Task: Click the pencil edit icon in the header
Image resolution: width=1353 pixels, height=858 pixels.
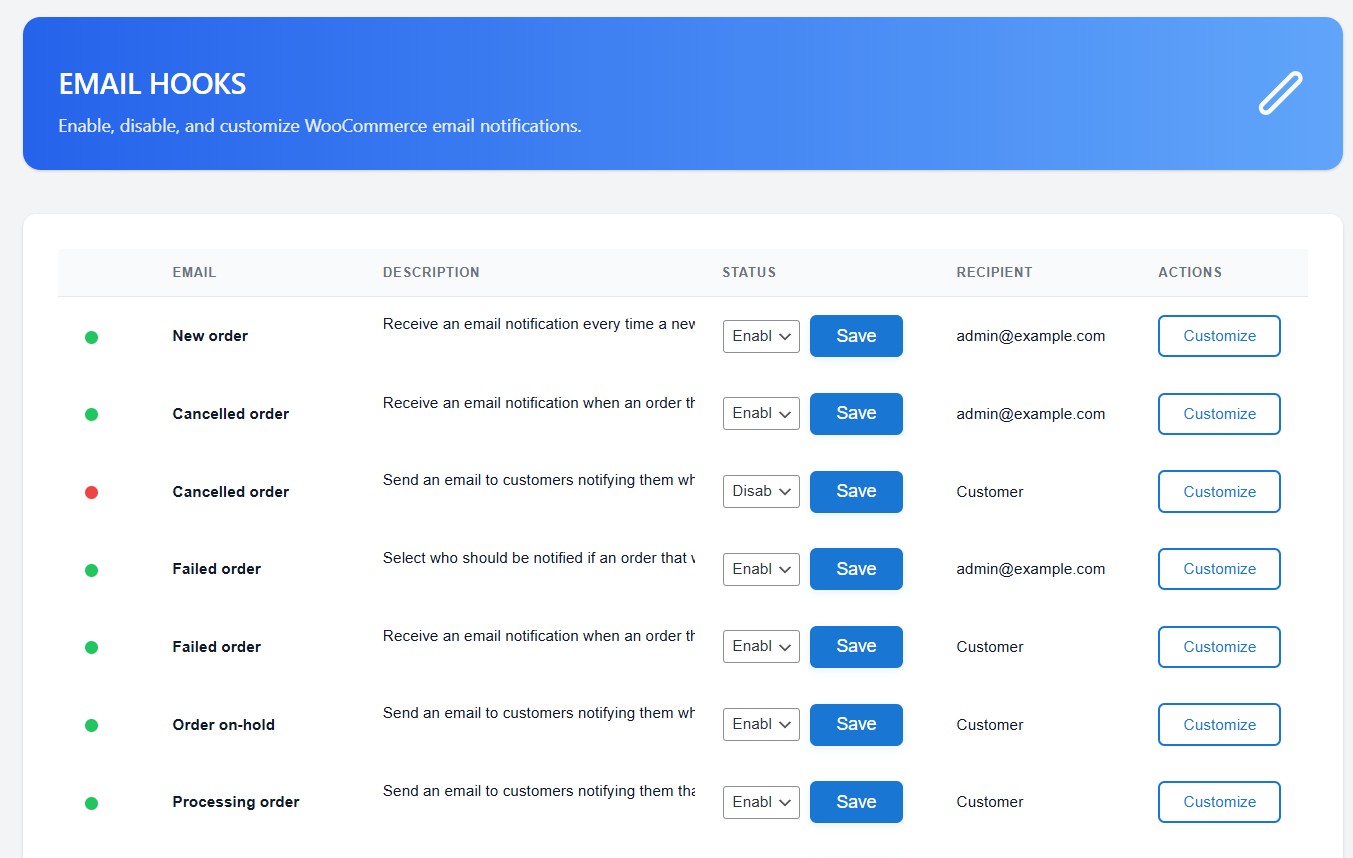Action: pos(1280,93)
